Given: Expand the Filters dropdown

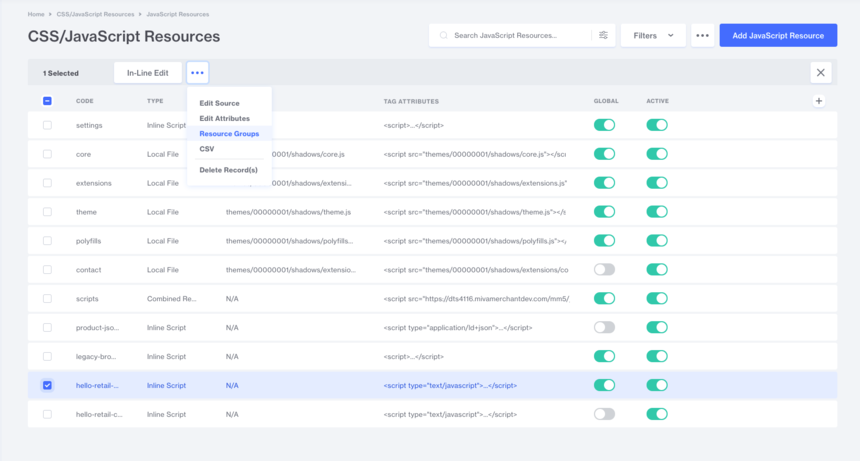Looking at the screenshot, I should [x=653, y=35].
